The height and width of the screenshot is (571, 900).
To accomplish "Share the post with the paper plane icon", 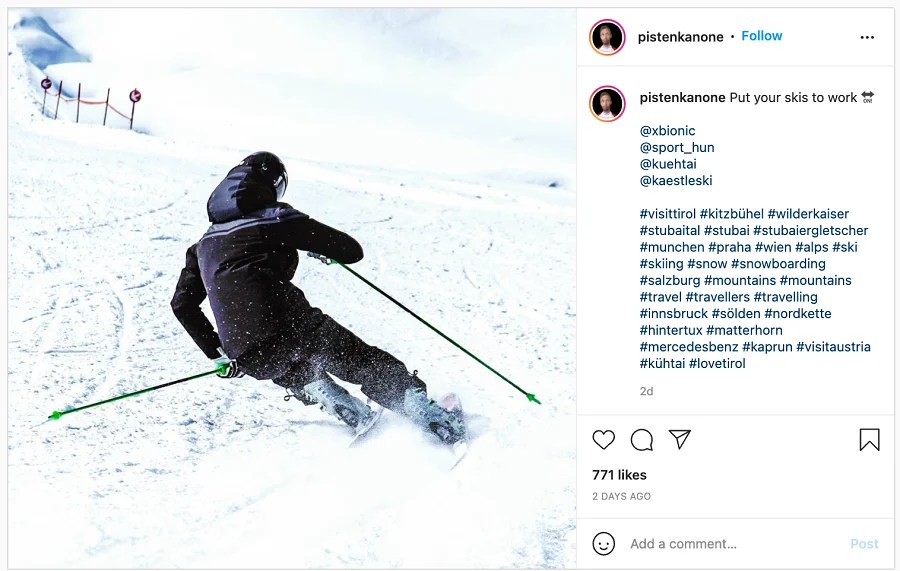I will [x=680, y=439].
